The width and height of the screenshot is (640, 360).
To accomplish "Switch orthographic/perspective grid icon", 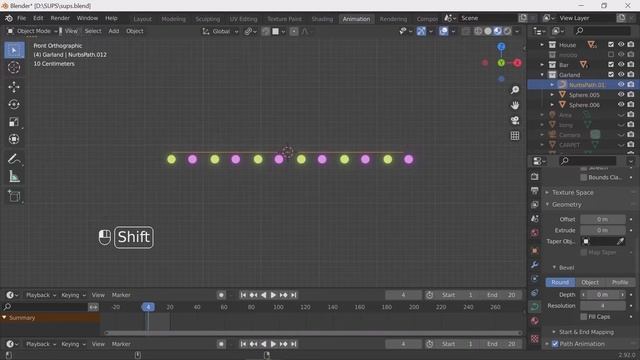I will coord(515,136).
